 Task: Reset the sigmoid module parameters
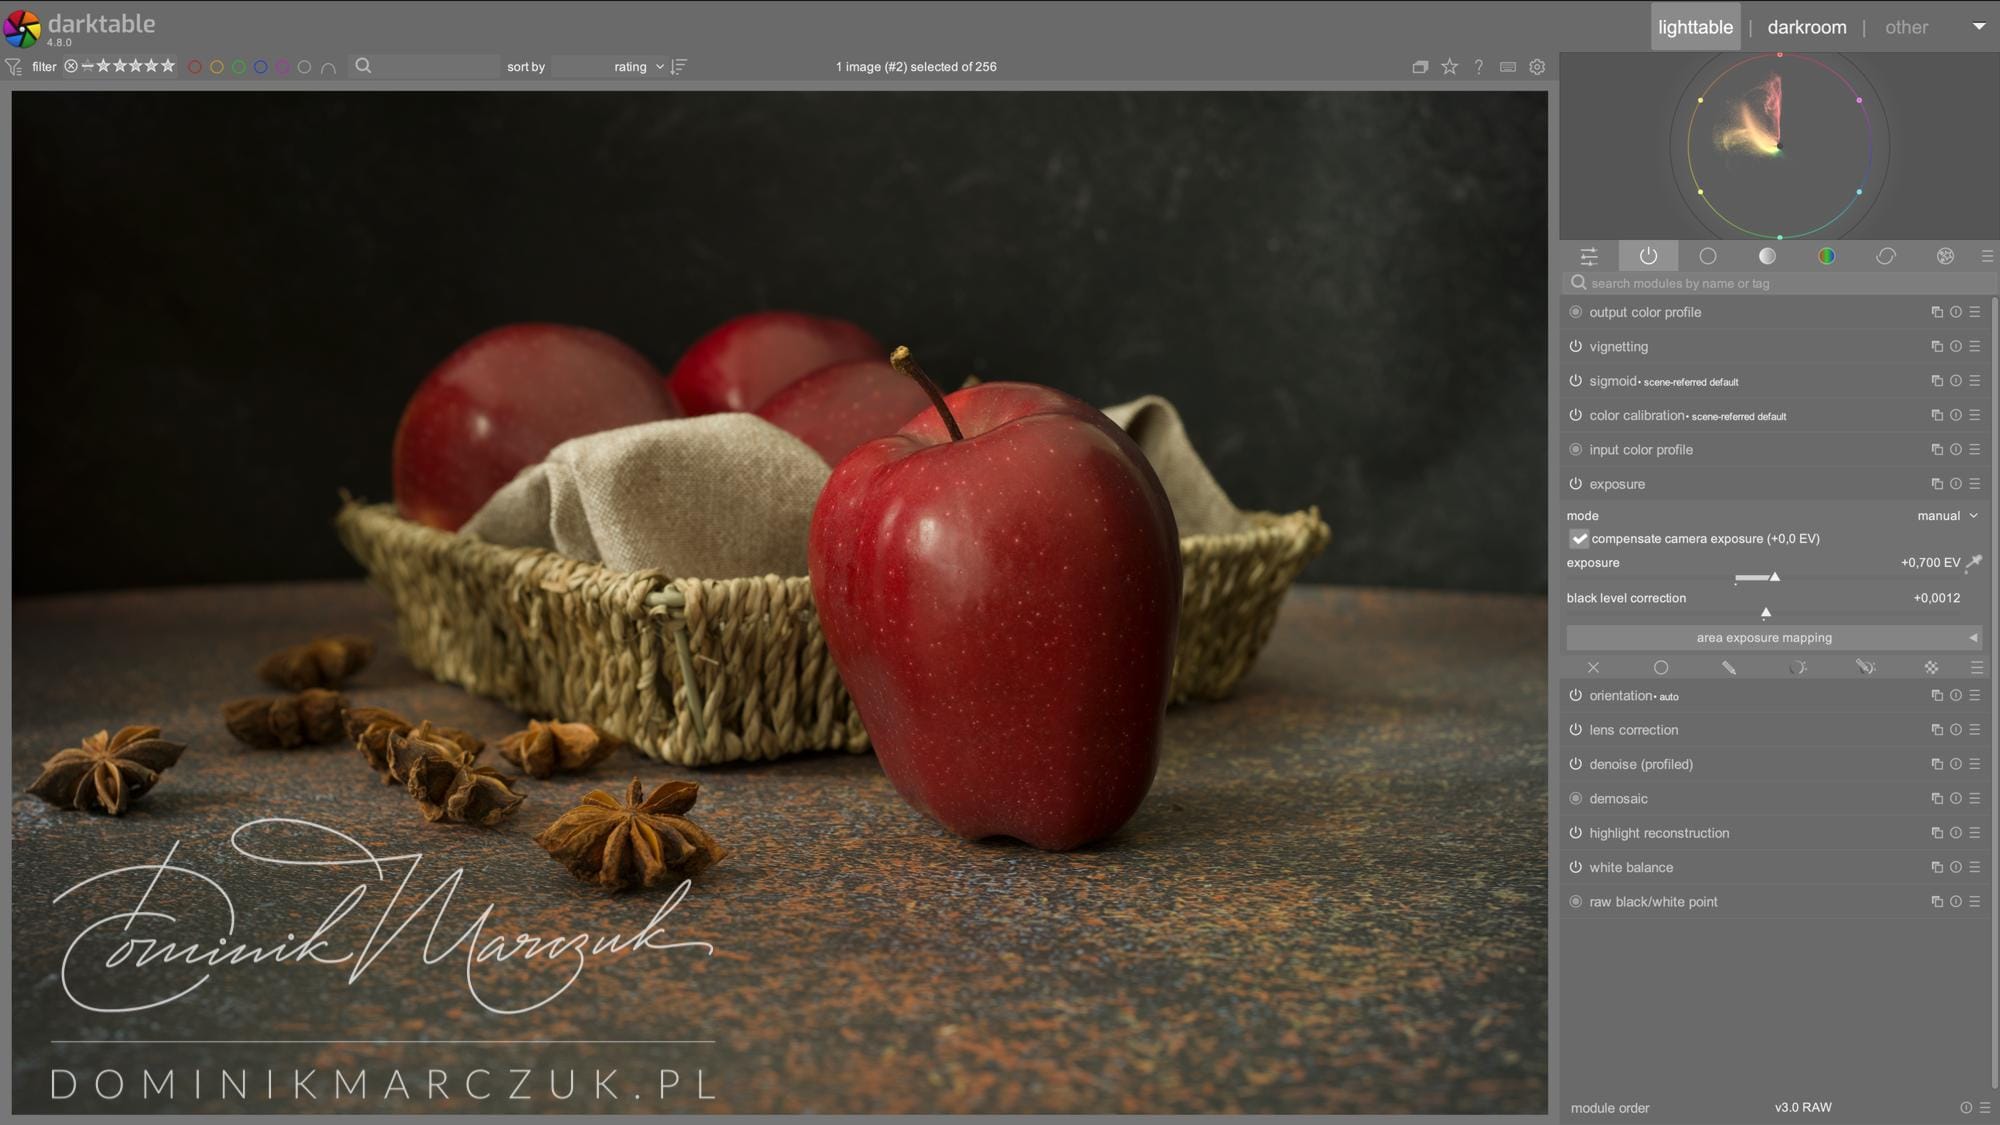coord(1956,381)
